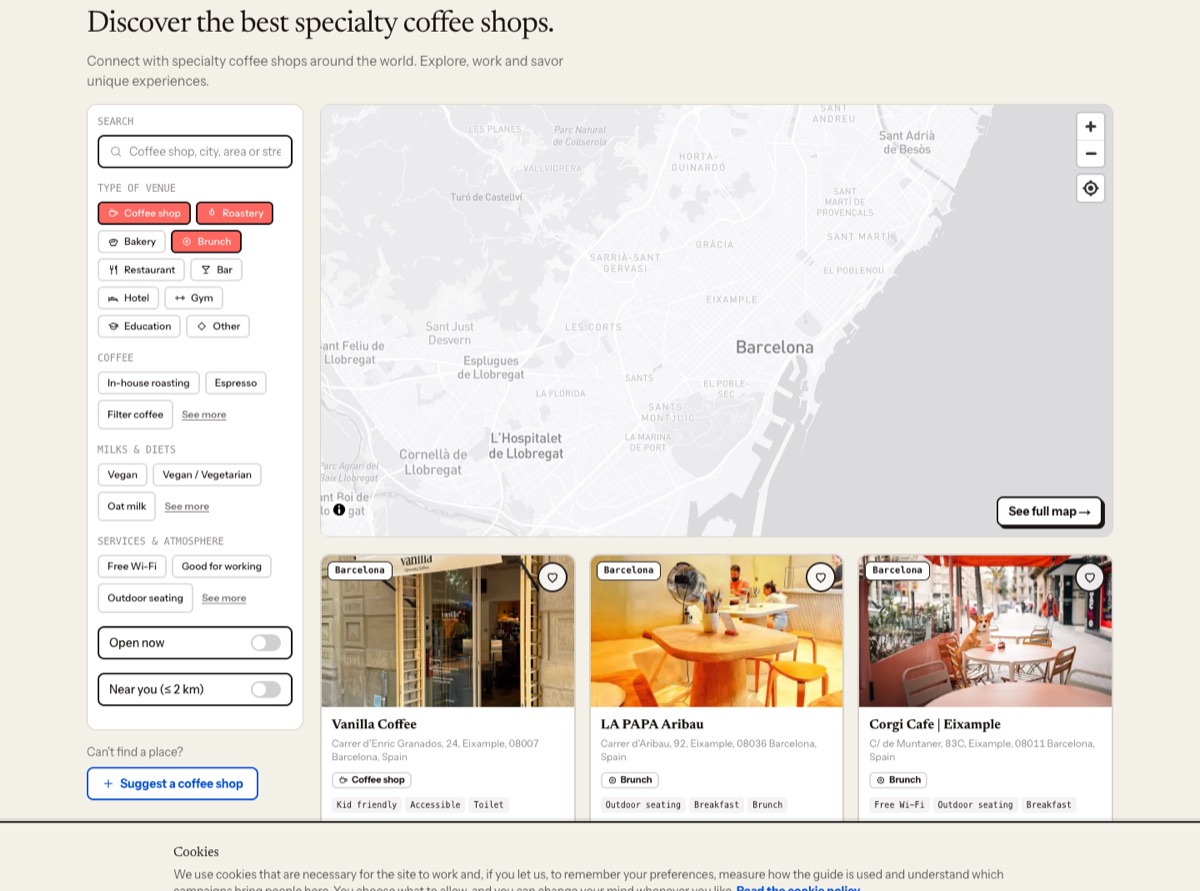
Task: Zoom in on the map
Action: [x=1090, y=127]
